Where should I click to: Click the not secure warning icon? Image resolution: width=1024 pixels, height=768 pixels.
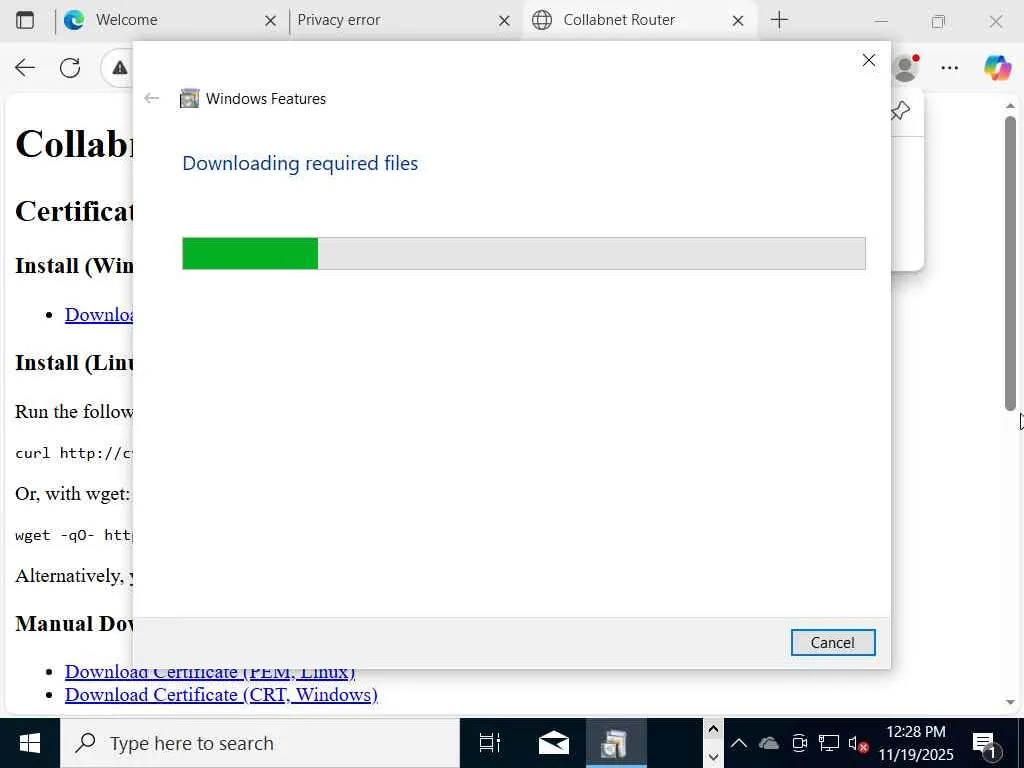(120, 67)
